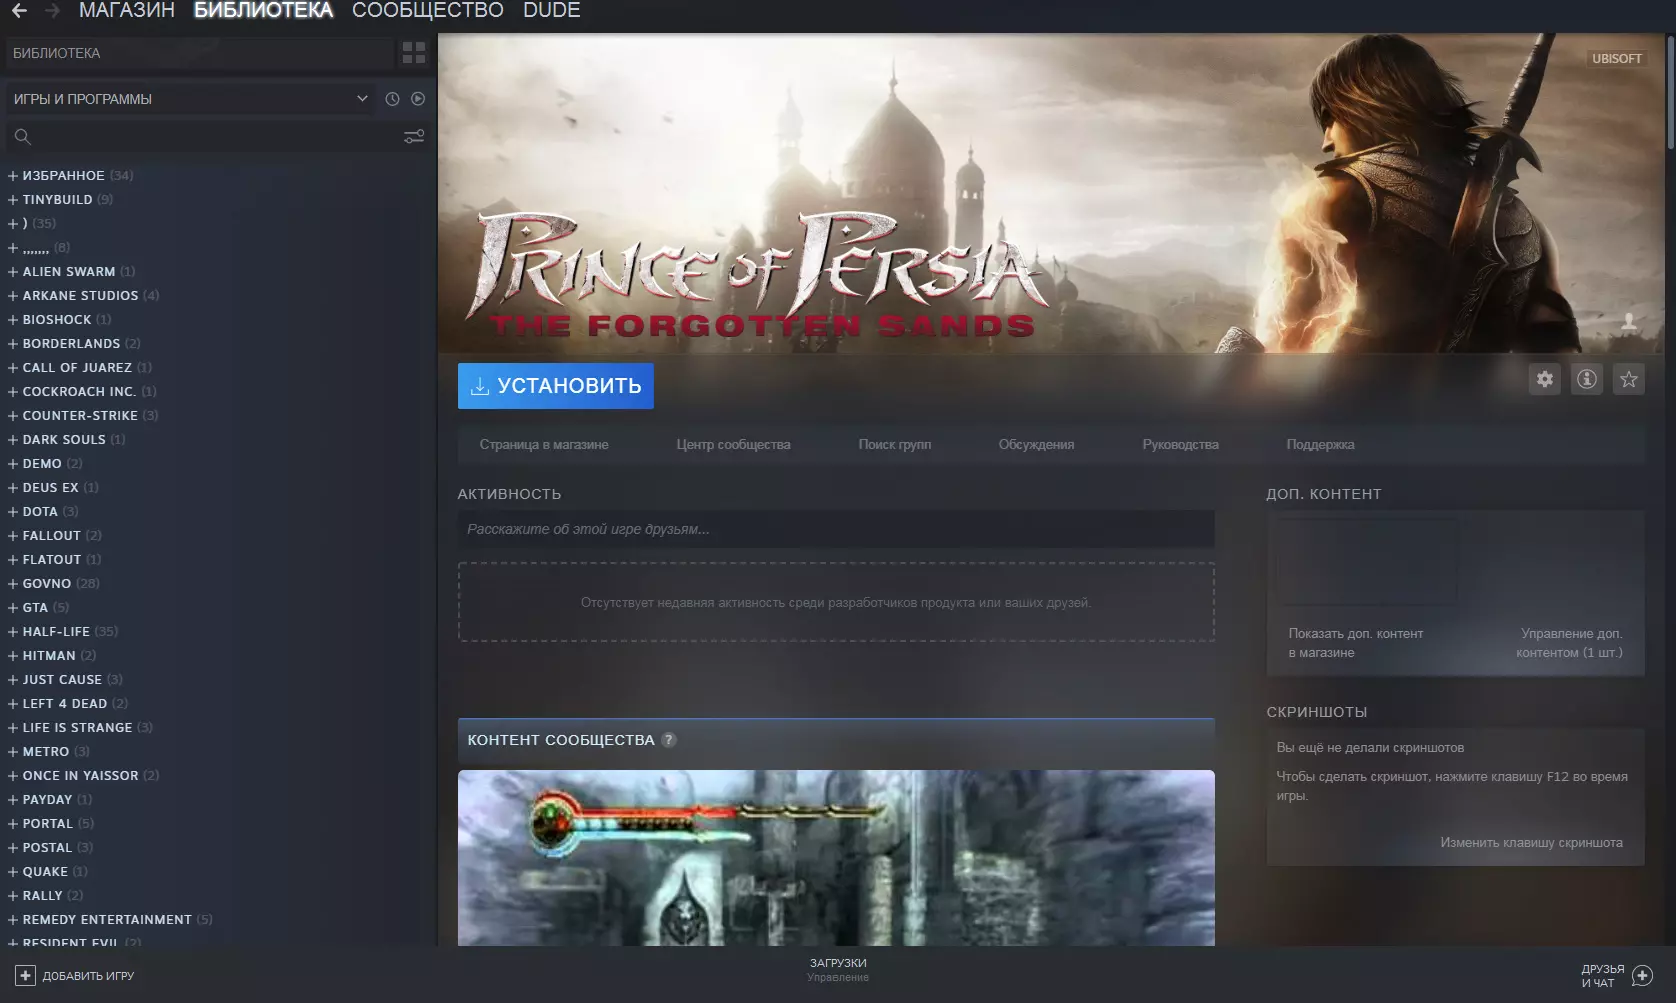
Task: Select the Dark Souls collection row
Action: pos(218,440)
